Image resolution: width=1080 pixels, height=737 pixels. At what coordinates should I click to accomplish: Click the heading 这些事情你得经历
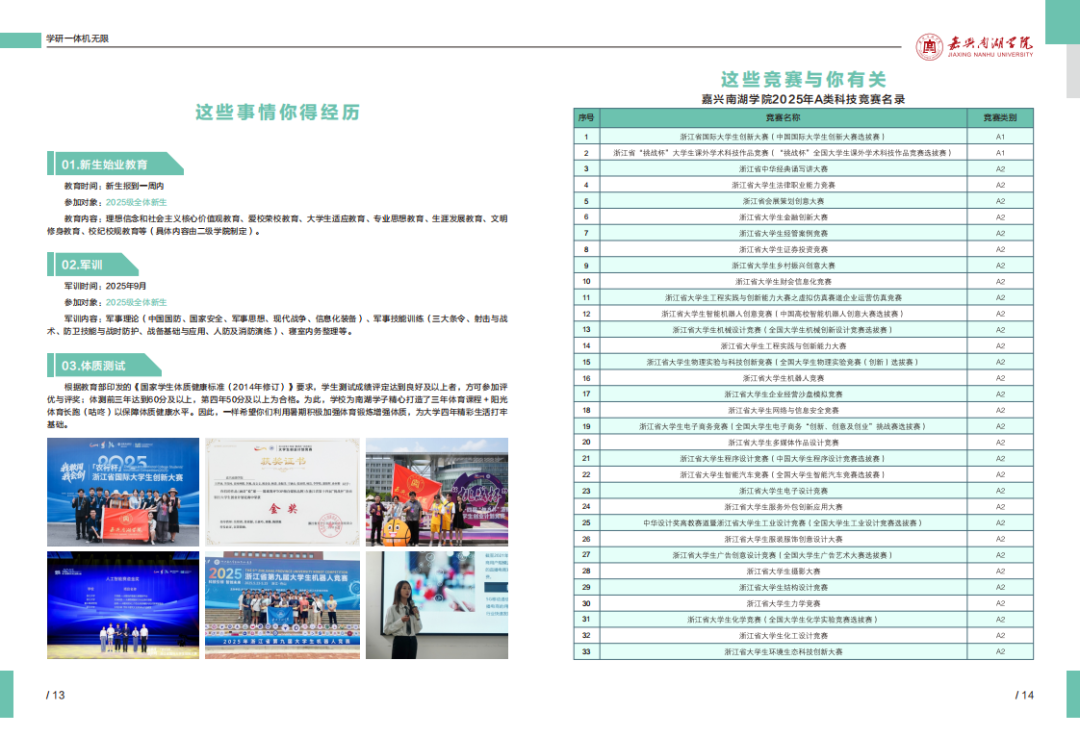pyautogui.click(x=278, y=112)
